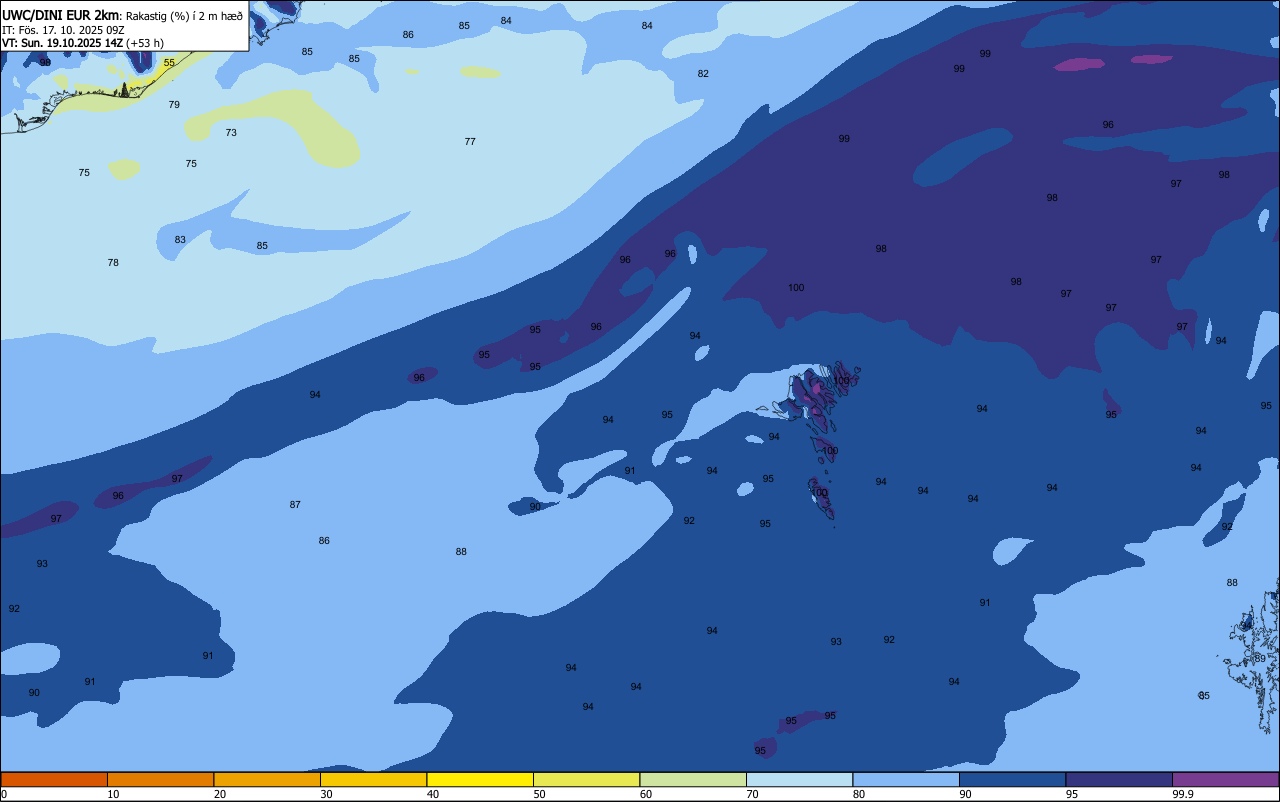Click the 70–80 pale blue legend swatch
Viewport: 1280px width, 802px height.
click(799, 780)
